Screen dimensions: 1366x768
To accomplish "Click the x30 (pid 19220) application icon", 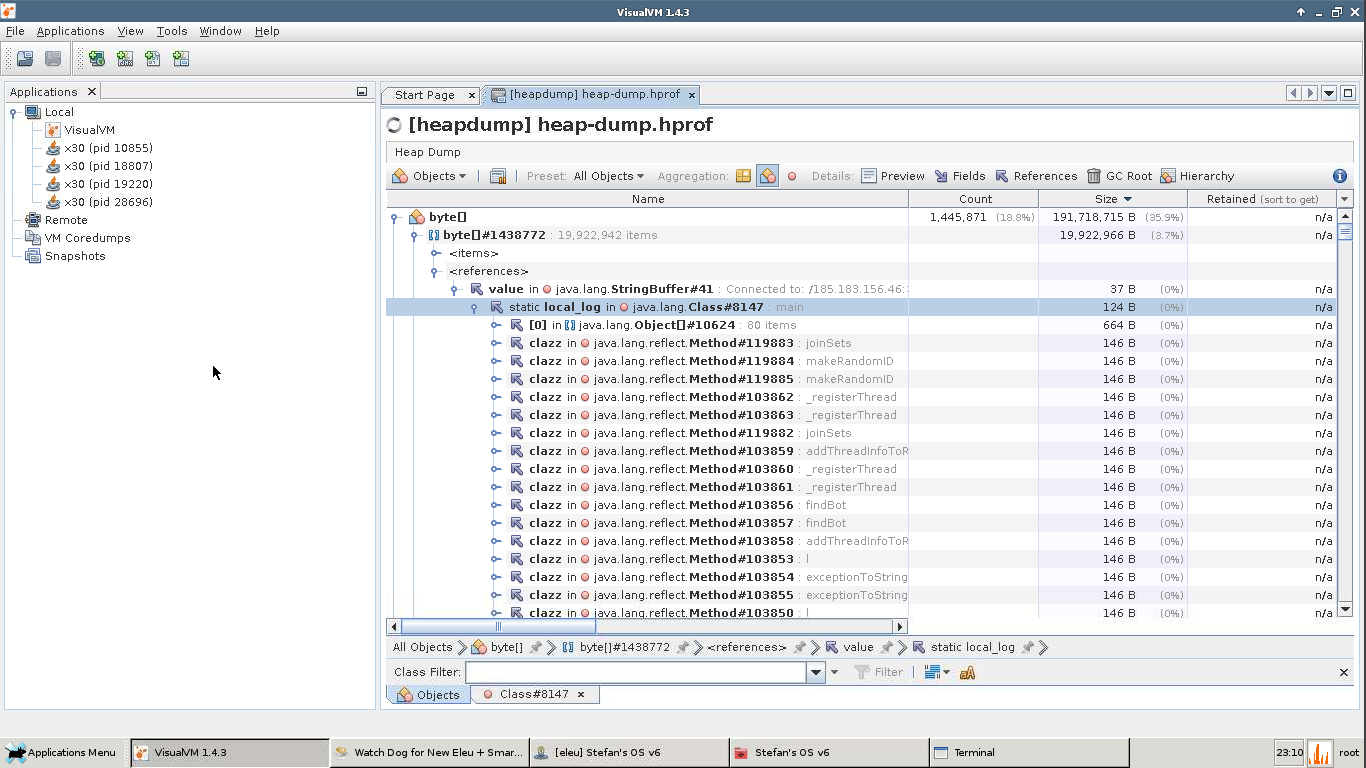I will tap(53, 184).
